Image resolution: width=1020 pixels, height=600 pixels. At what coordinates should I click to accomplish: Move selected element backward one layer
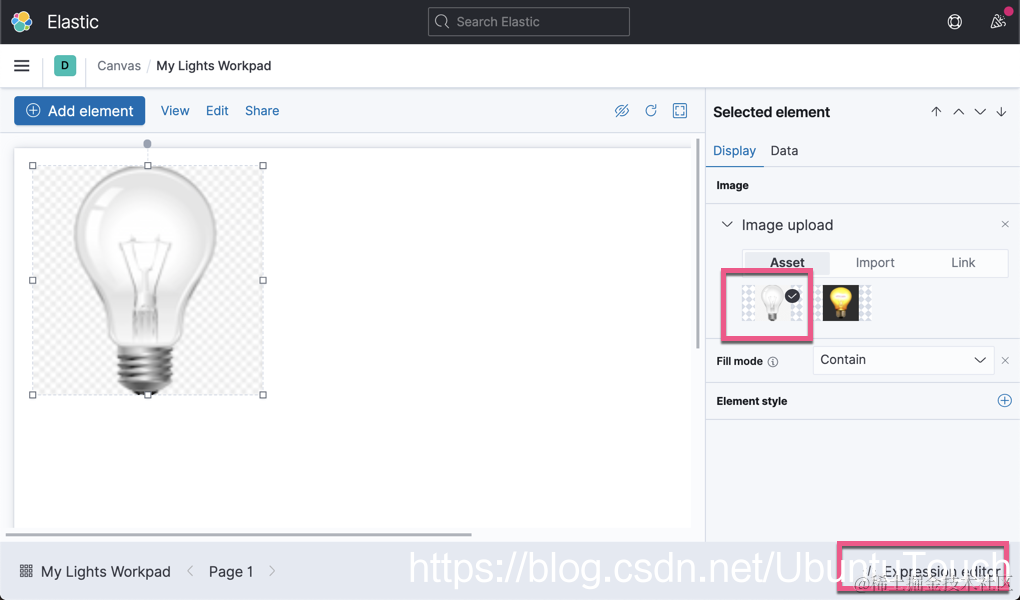(x=980, y=112)
